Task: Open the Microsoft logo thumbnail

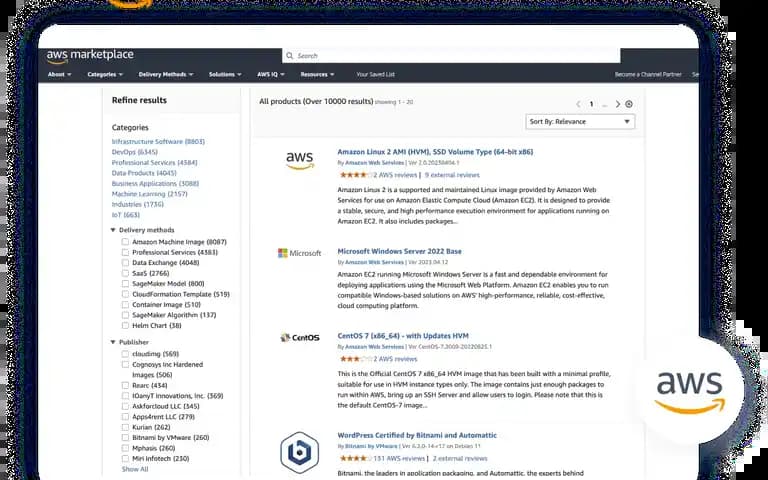Action: coord(299,253)
